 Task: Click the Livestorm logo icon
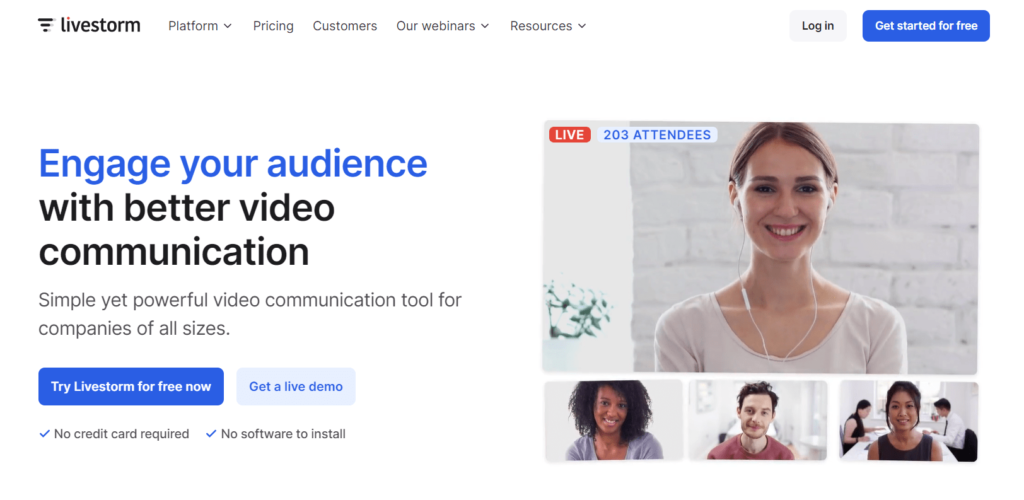(x=46, y=25)
